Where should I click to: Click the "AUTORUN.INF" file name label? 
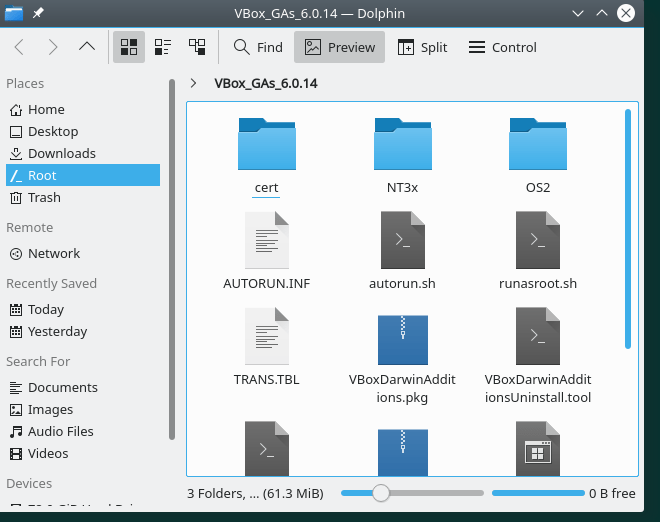tap(266, 283)
